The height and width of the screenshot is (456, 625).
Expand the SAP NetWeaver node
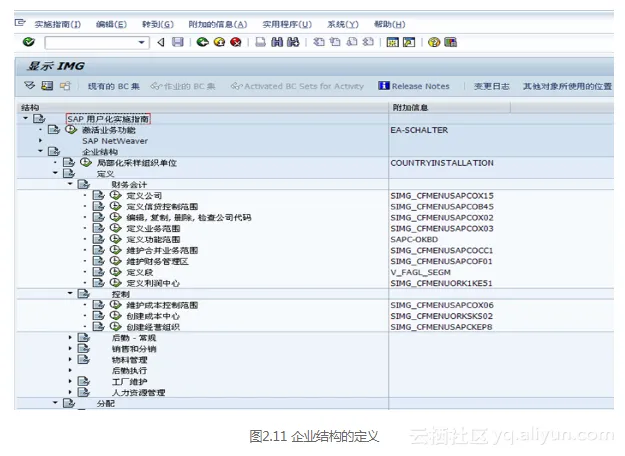[40, 140]
